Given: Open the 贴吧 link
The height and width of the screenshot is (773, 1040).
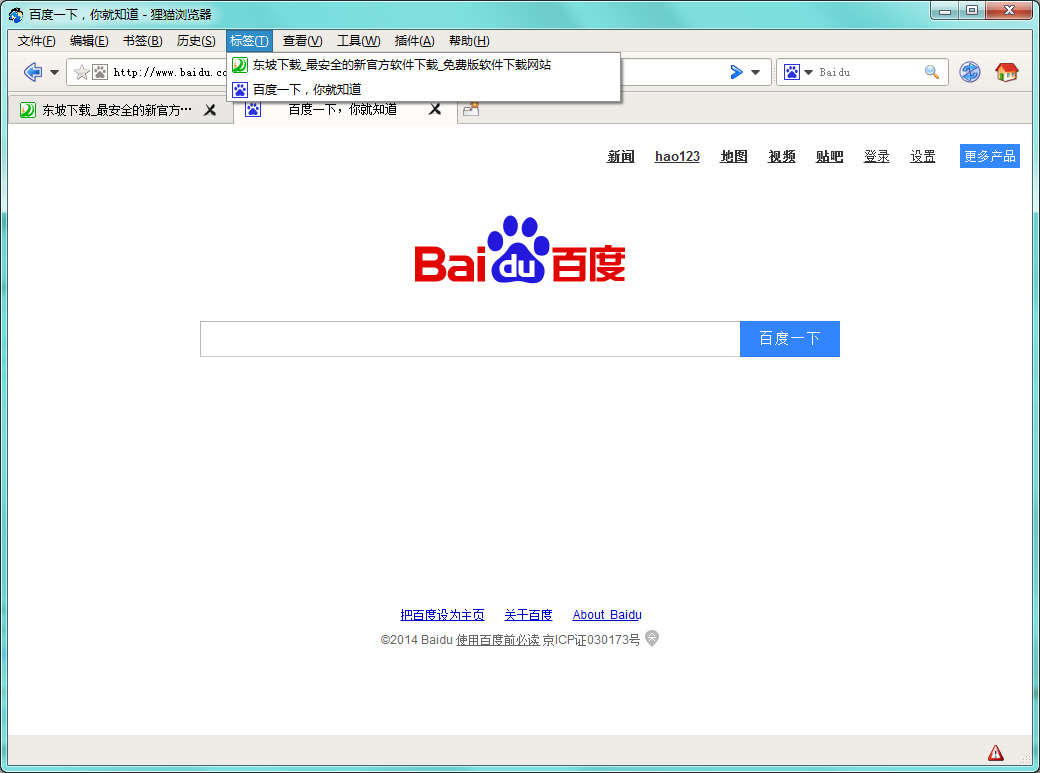Looking at the screenshot, I should [829, 157].
